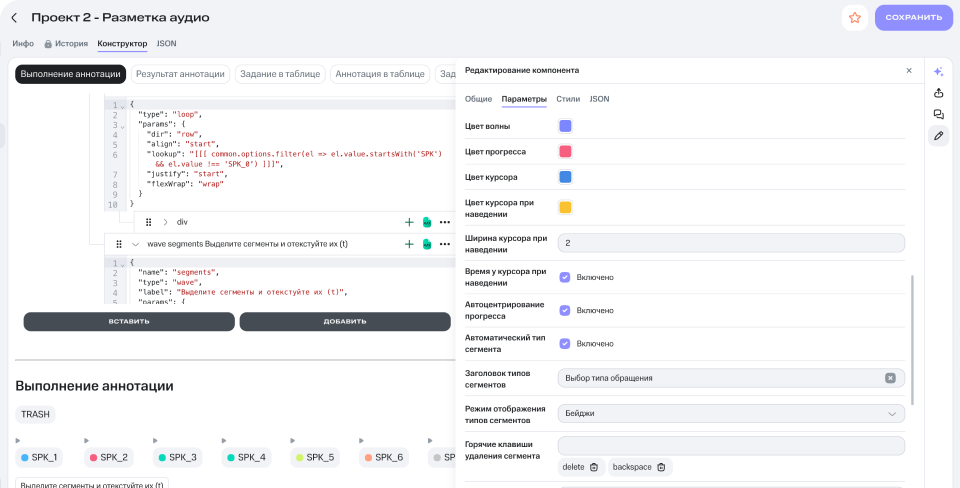Toggle progress auto-centering checkbox
Viewport: 960px width, 488px height.
pyautogui.click(x=565, y=310)
